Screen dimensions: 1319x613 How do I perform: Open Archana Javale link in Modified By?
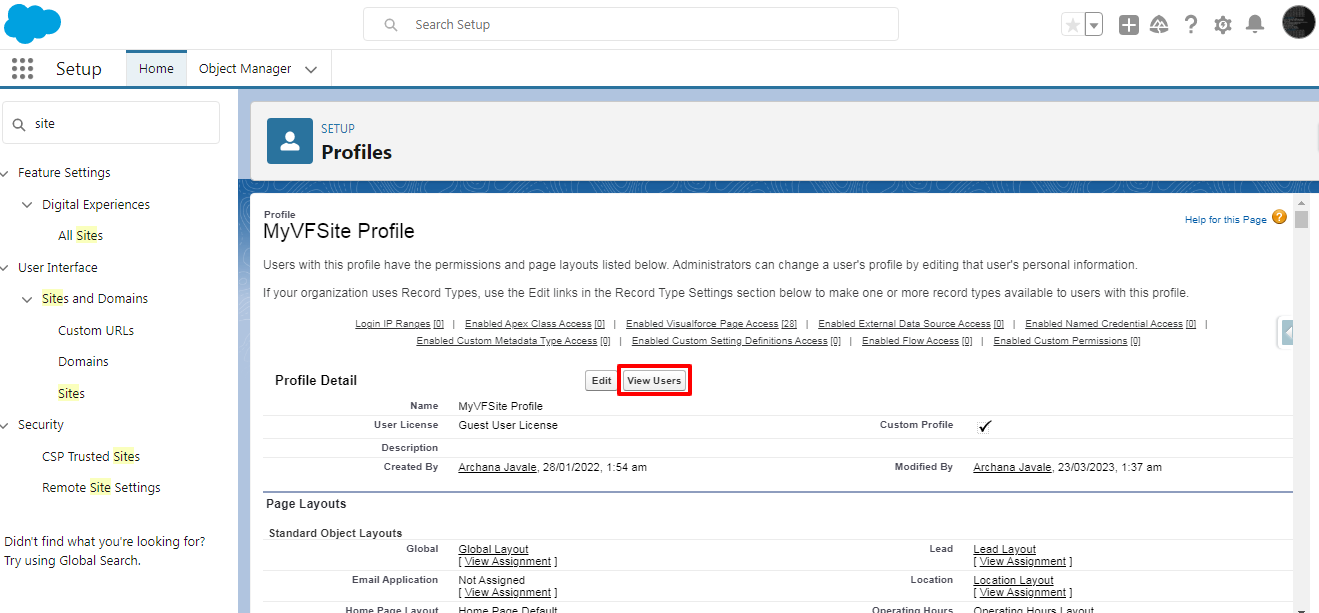(1012, 467)
